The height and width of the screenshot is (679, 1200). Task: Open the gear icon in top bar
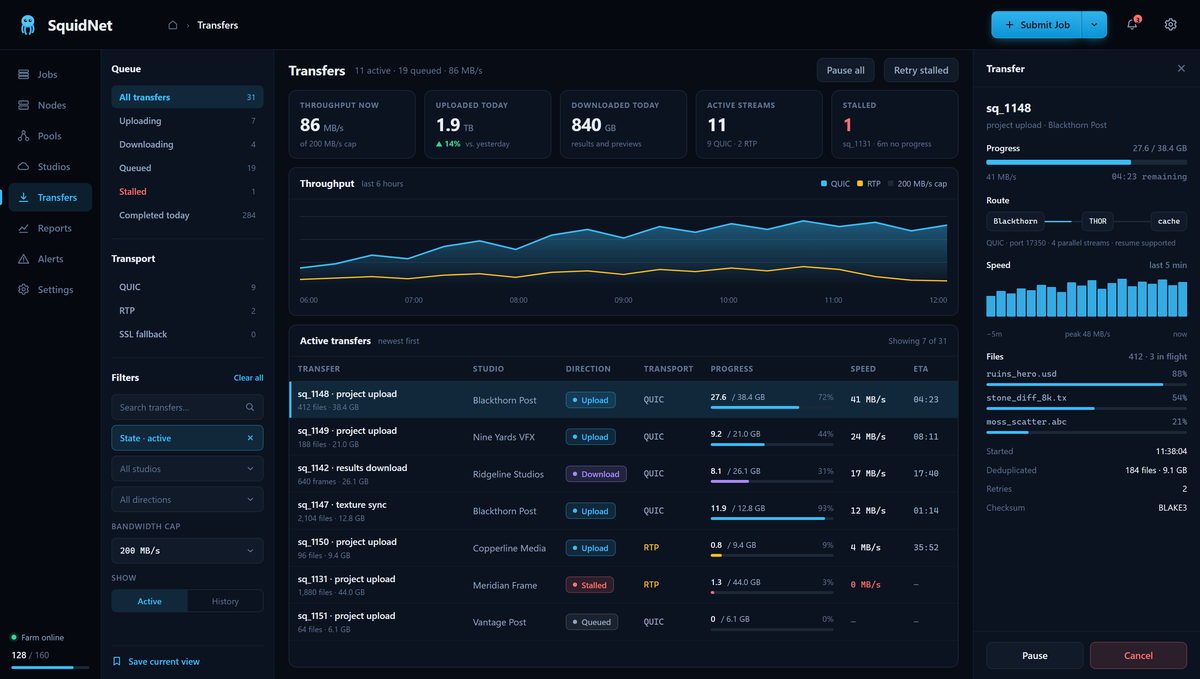1170,25
